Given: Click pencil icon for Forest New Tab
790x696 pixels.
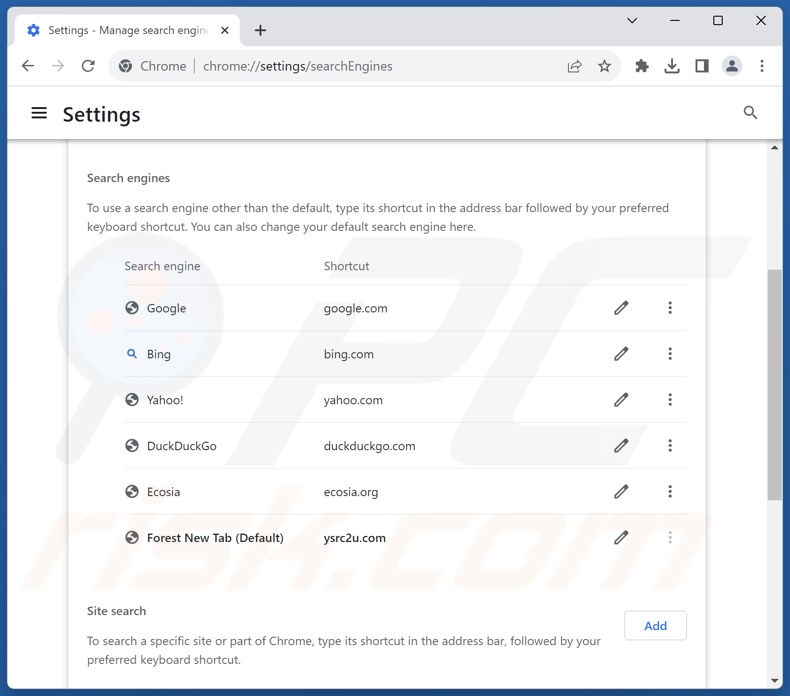Looking at the screenshot, I should point(621,538).
